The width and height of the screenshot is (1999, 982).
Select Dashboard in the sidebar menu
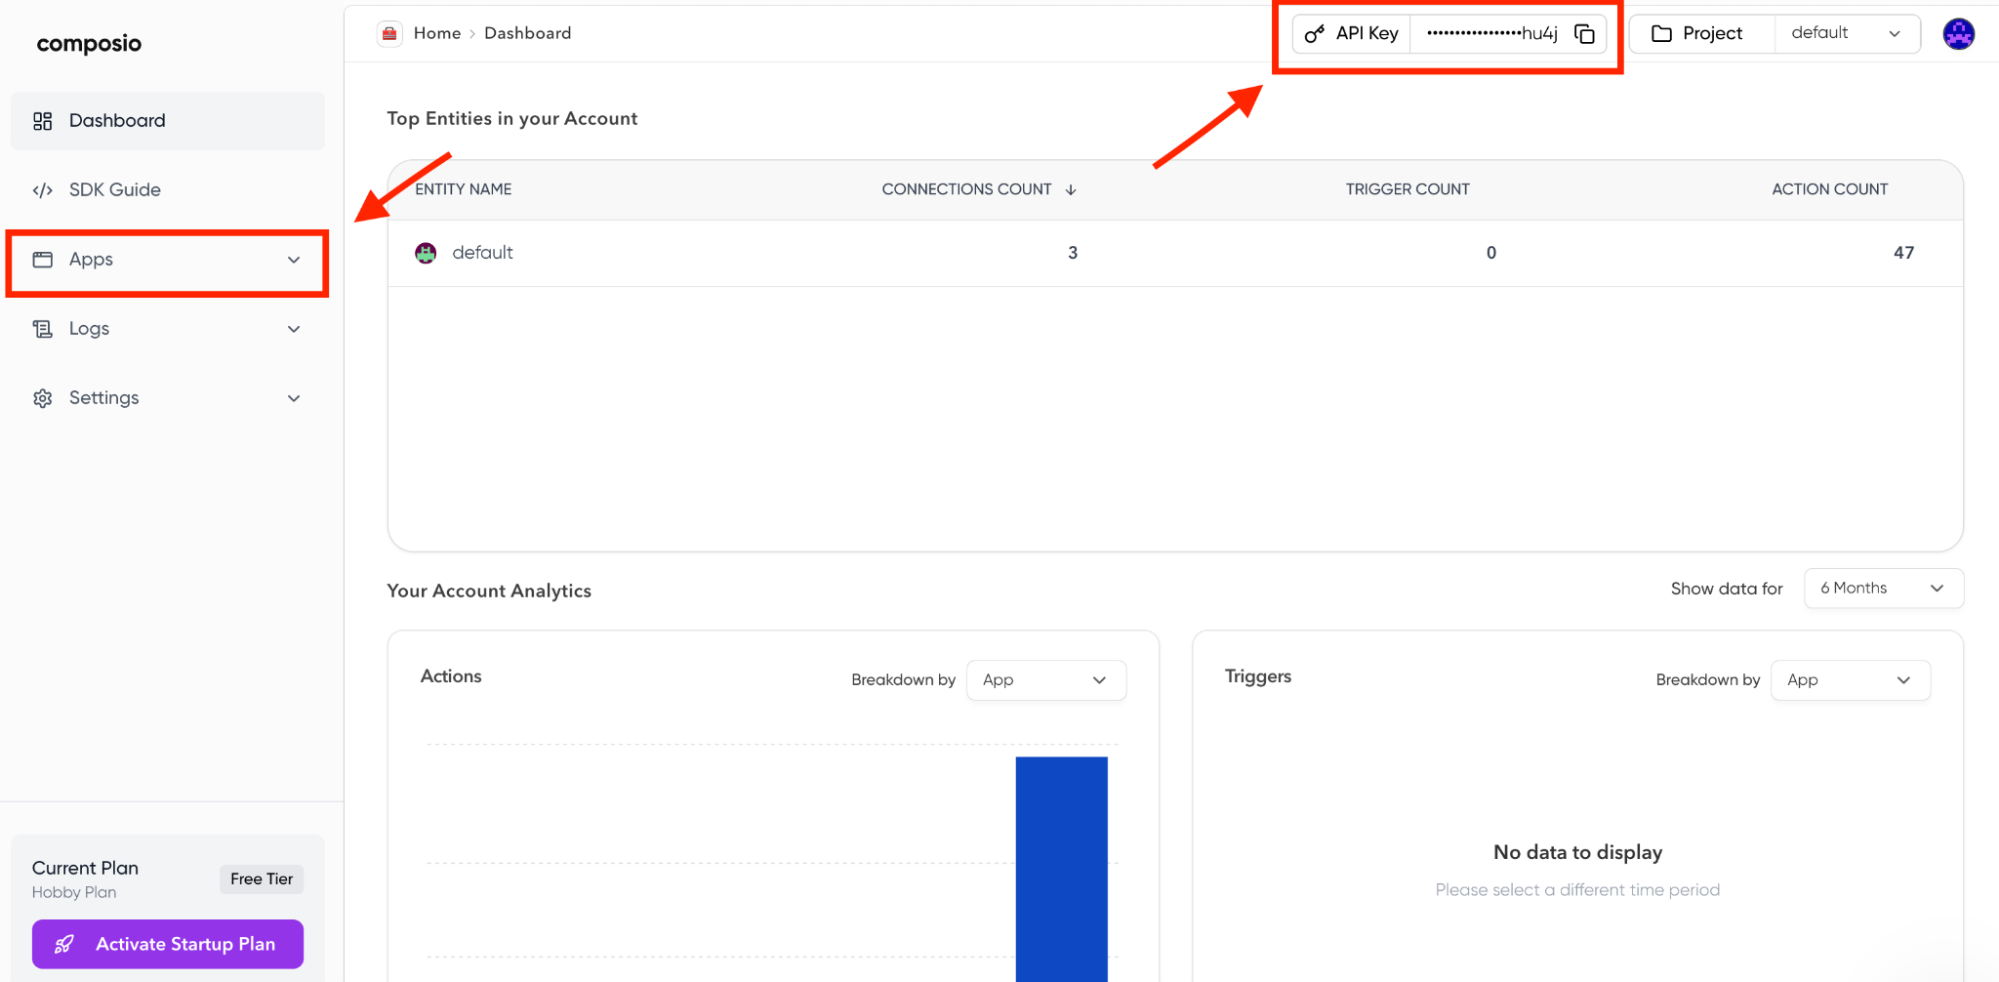[x=117, y=120]
